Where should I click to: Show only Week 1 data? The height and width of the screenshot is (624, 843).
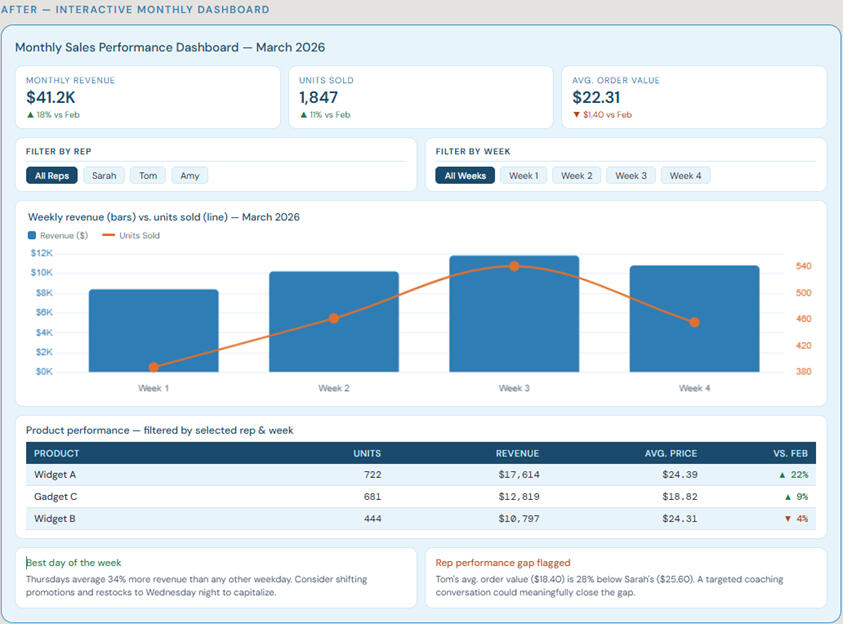[523, 176]
